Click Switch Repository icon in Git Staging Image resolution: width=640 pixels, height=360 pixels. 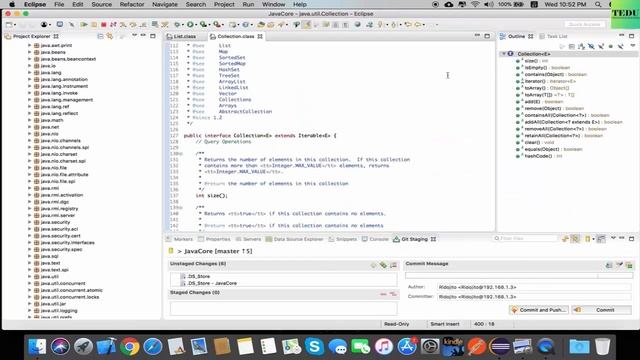point(588,239)
